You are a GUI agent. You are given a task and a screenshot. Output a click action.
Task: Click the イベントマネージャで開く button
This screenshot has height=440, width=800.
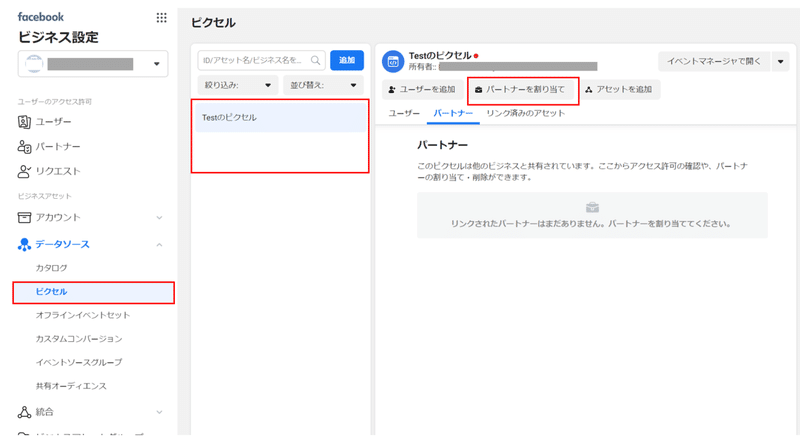(x=714, y=61)
